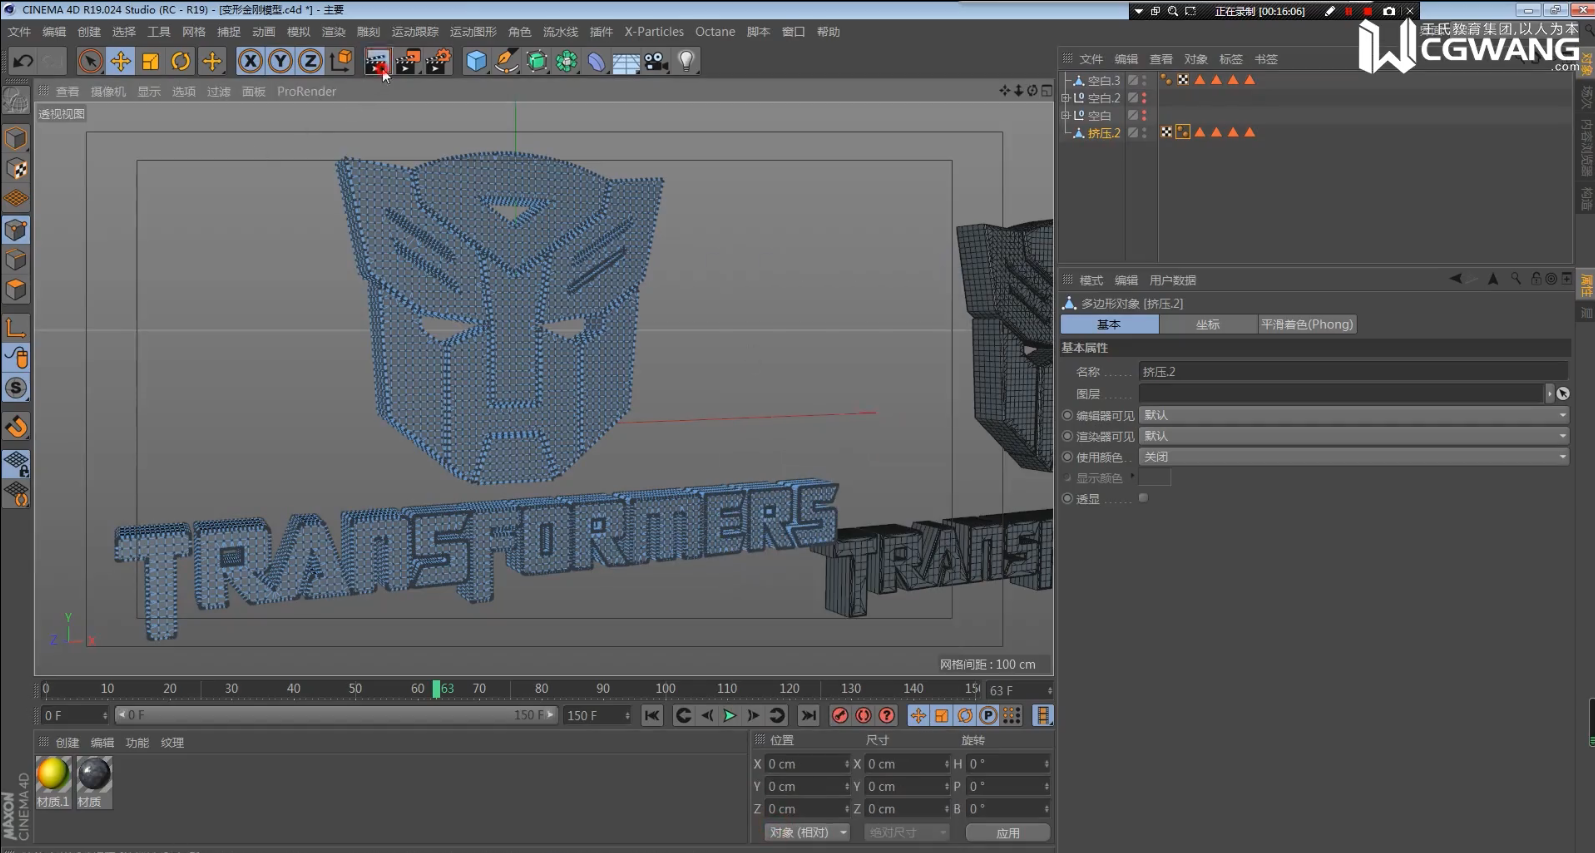
Task: Open the Octane menu
Action: 715,32
